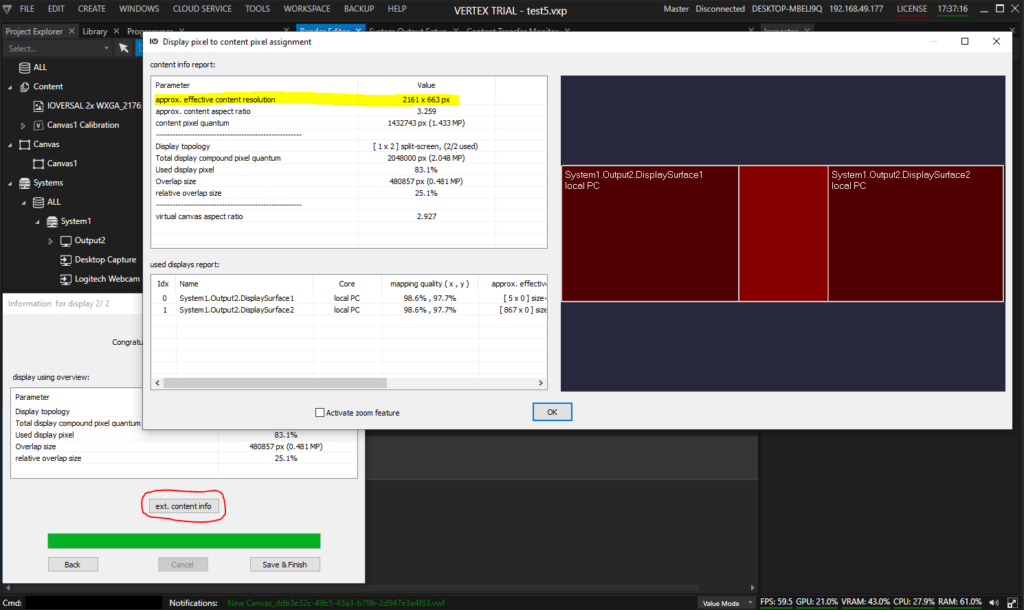Click the Save & Finish button
Image resolution: width=1024 pixels, height=610 pixels.
[285, 564]
